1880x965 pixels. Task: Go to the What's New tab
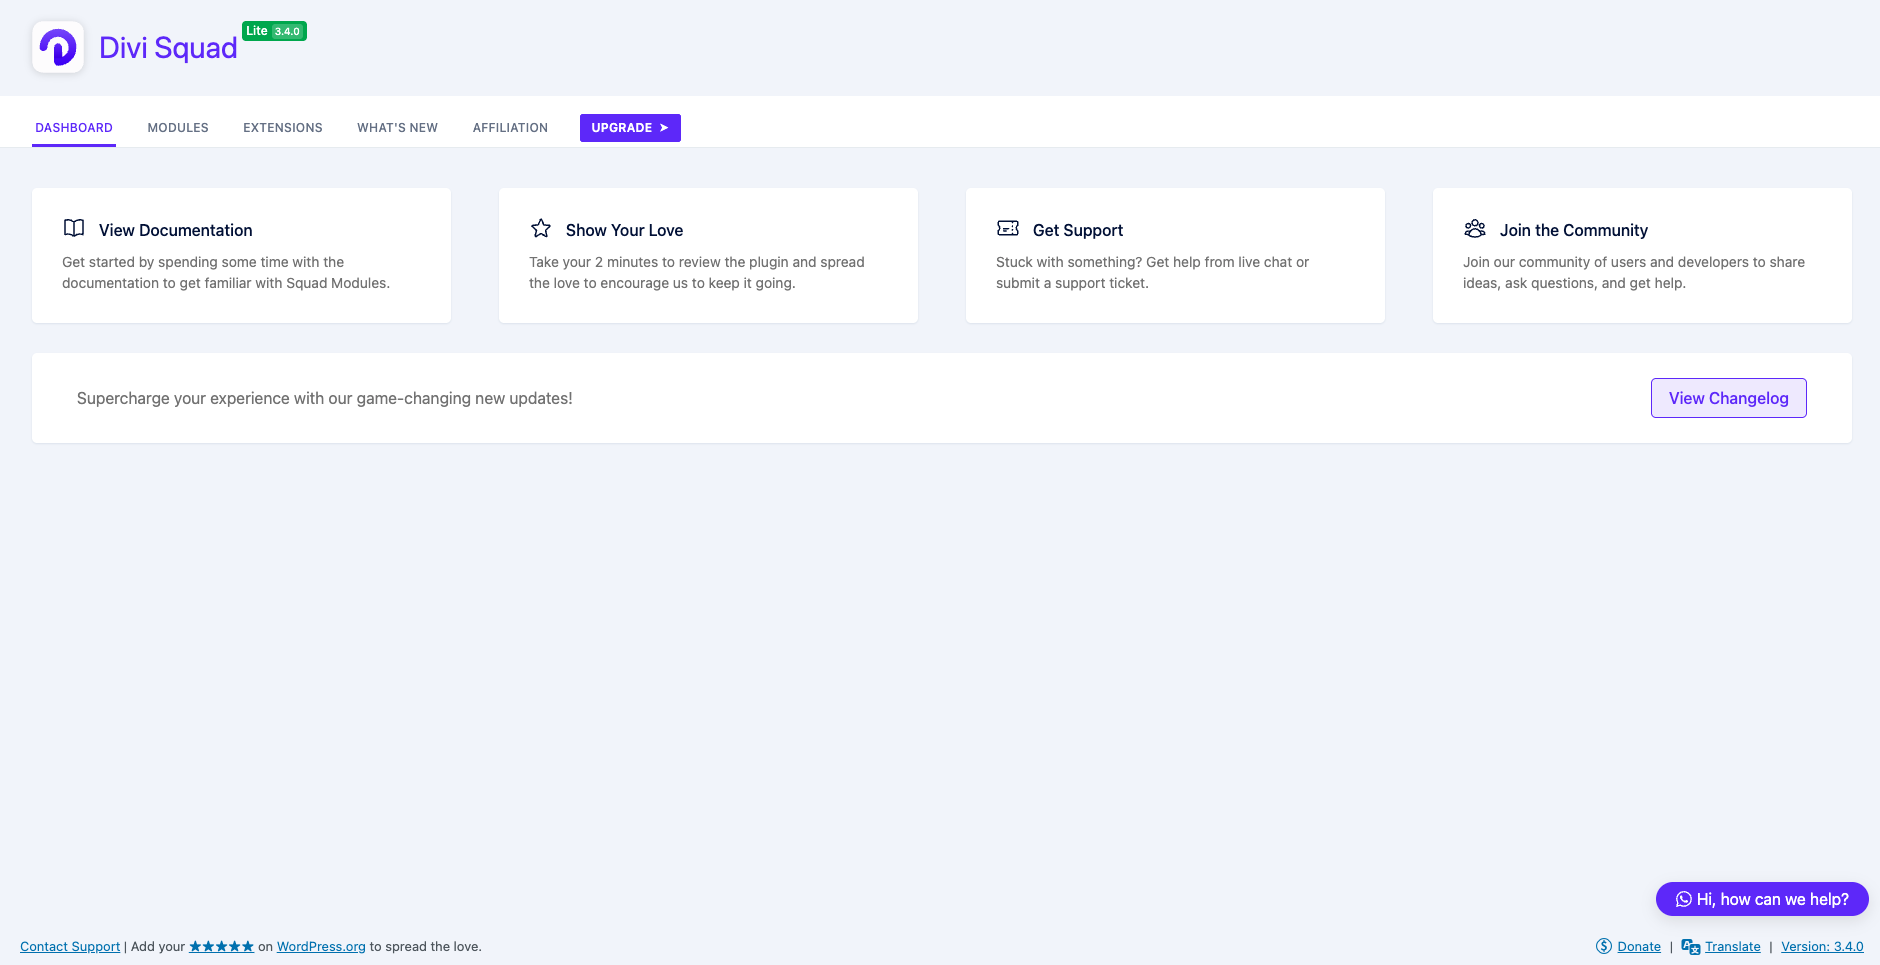click(x=397, y=128)
